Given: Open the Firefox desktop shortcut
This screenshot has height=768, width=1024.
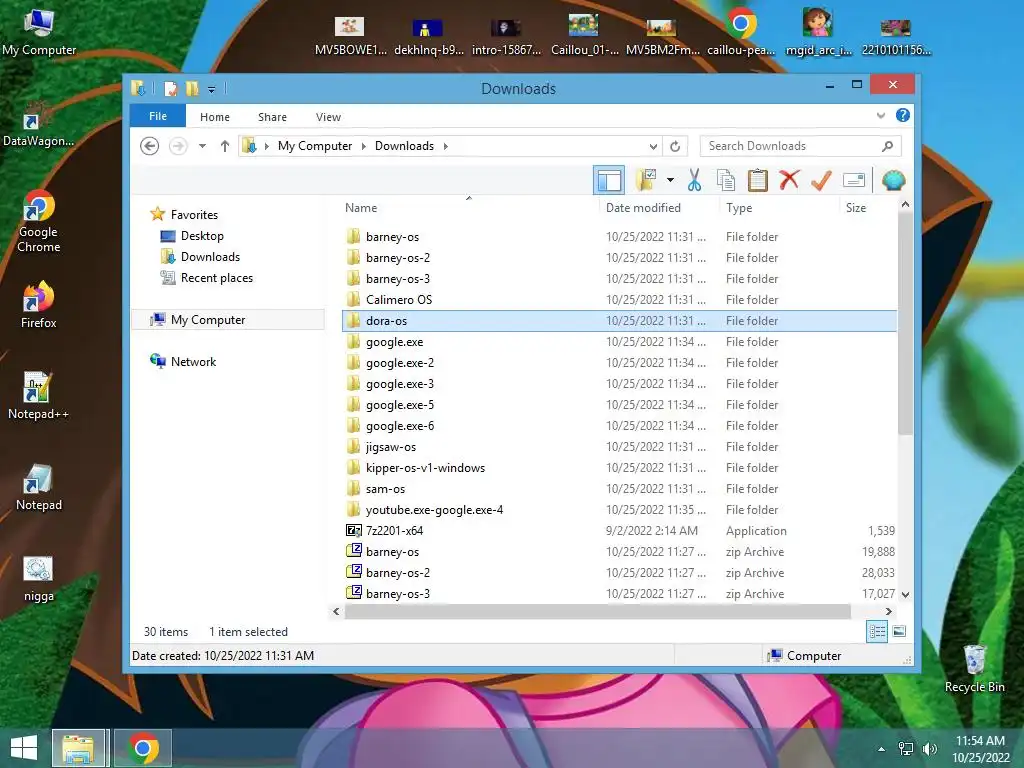Looking at the screenshot, I should 39,304.
